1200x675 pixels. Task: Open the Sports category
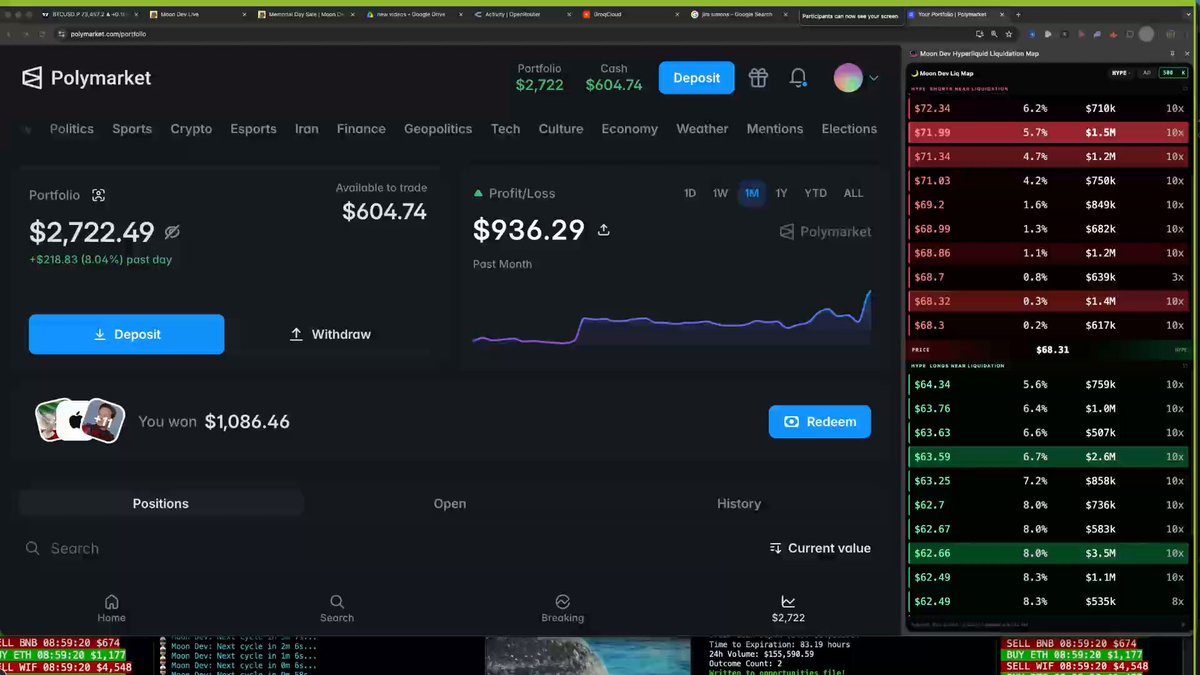[x=132, y=129]
